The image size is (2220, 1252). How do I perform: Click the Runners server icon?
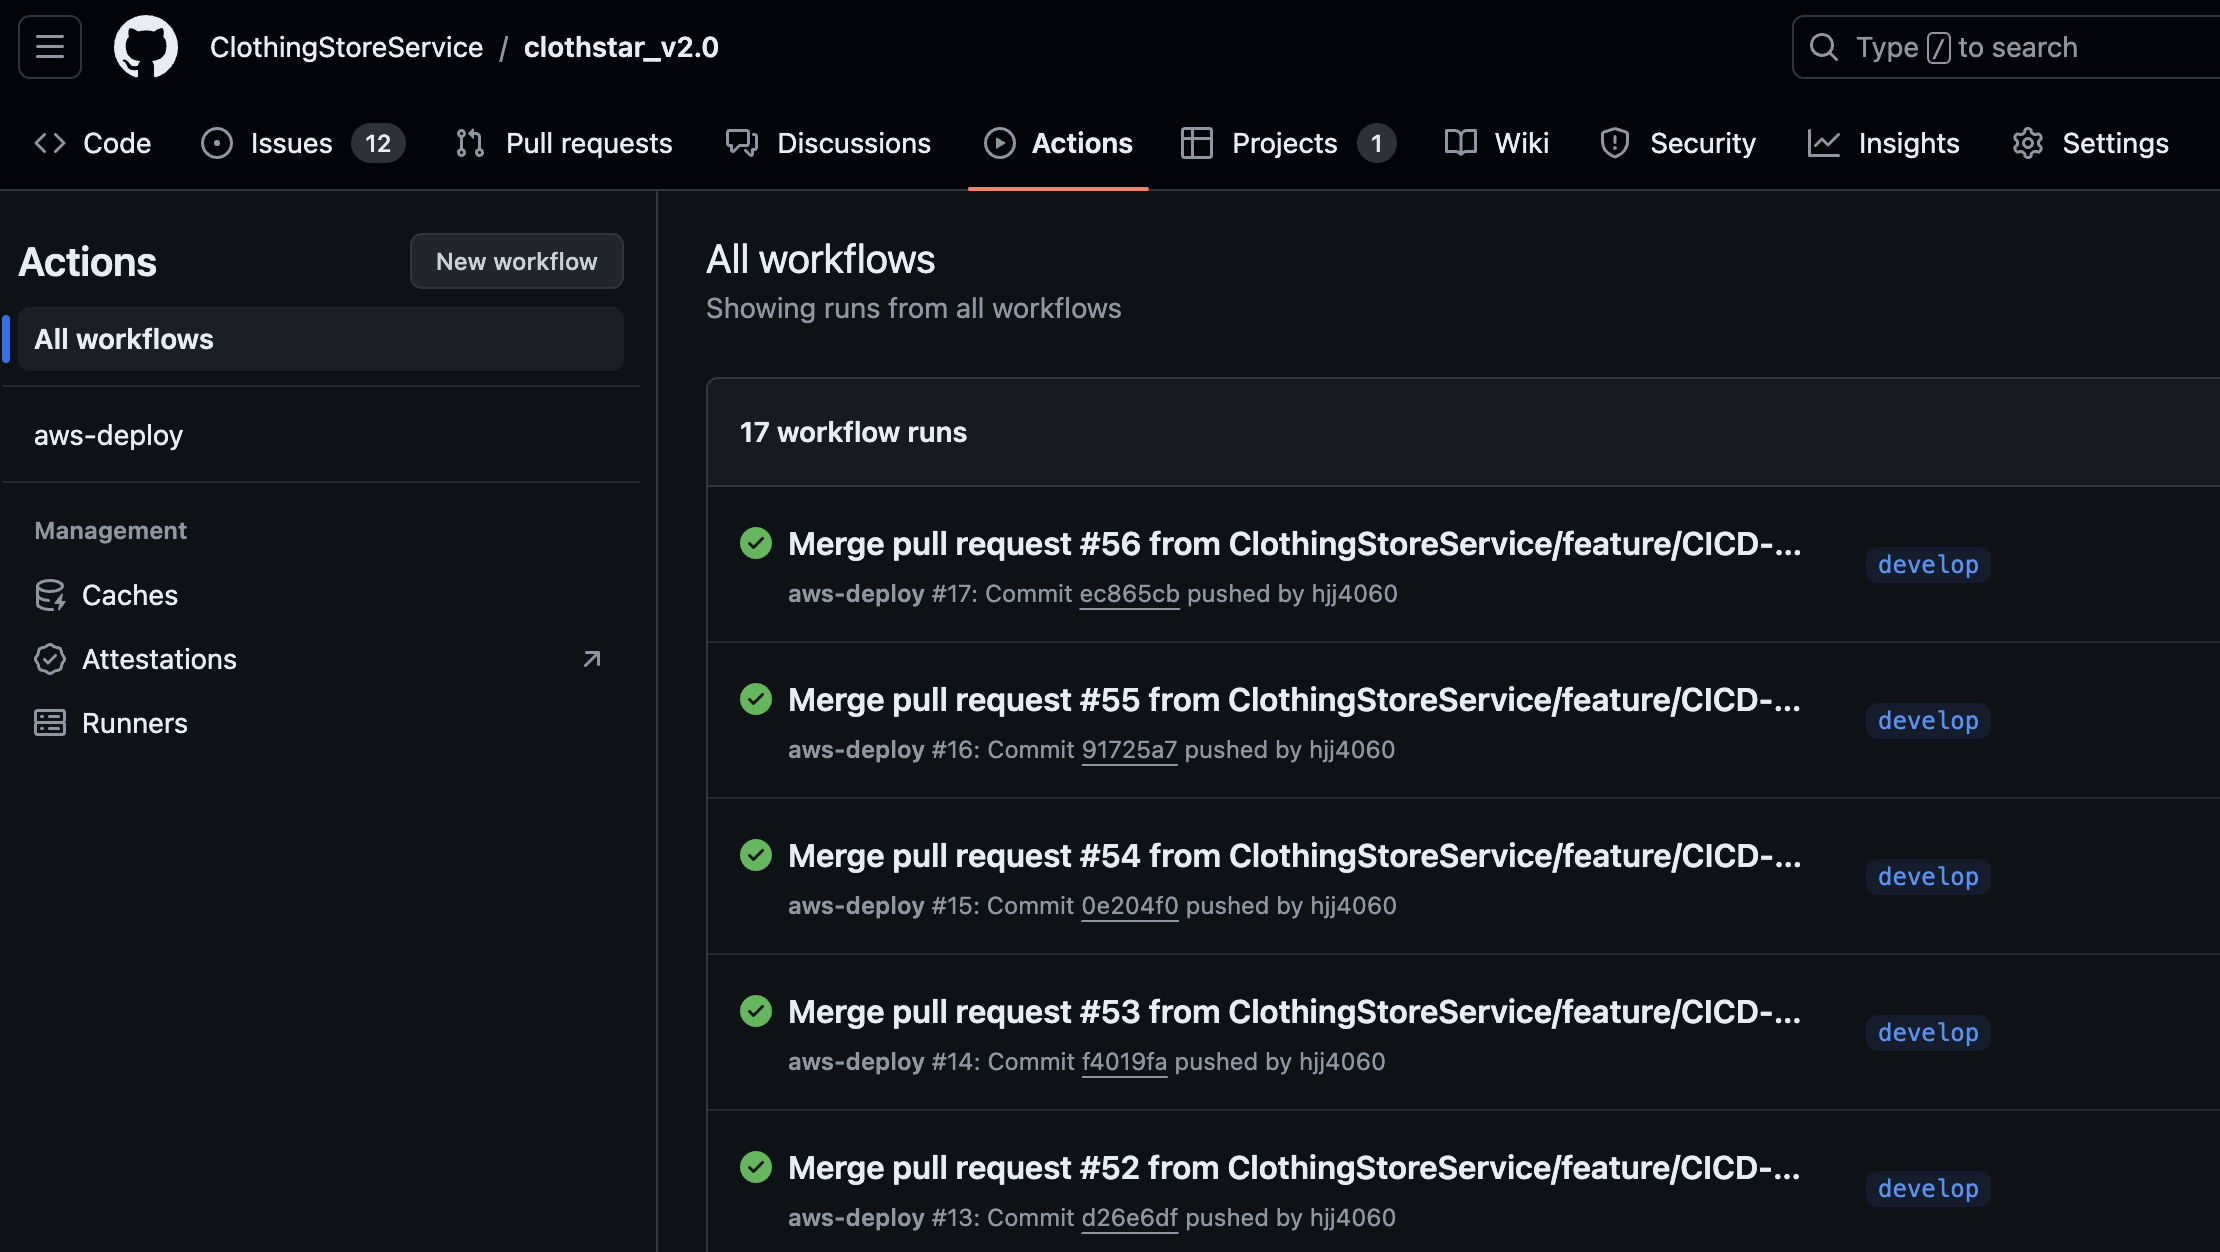click(x=50, y=723)
